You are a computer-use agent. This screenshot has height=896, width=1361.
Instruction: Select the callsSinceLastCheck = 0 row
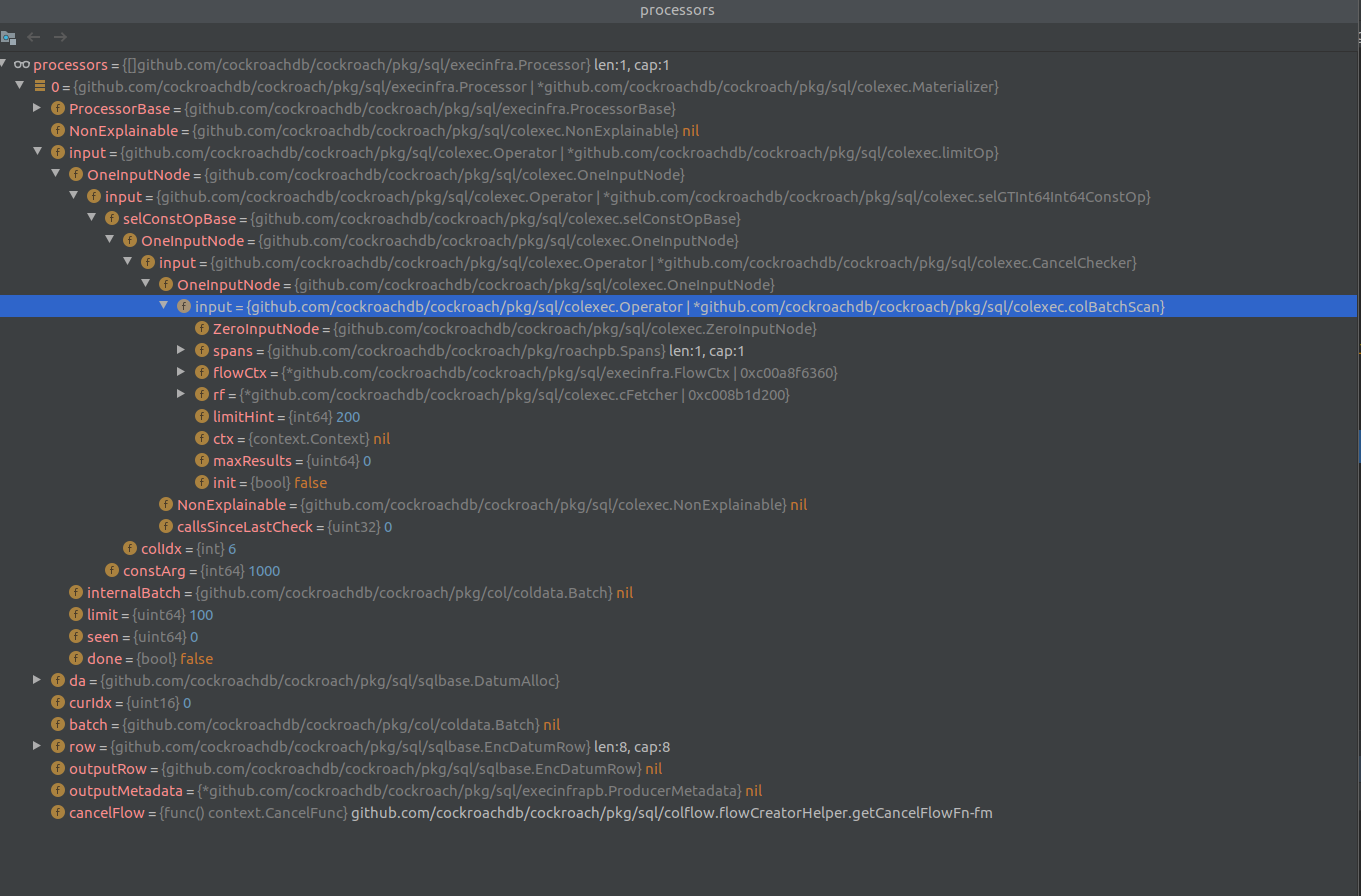[x=680, y=526]
